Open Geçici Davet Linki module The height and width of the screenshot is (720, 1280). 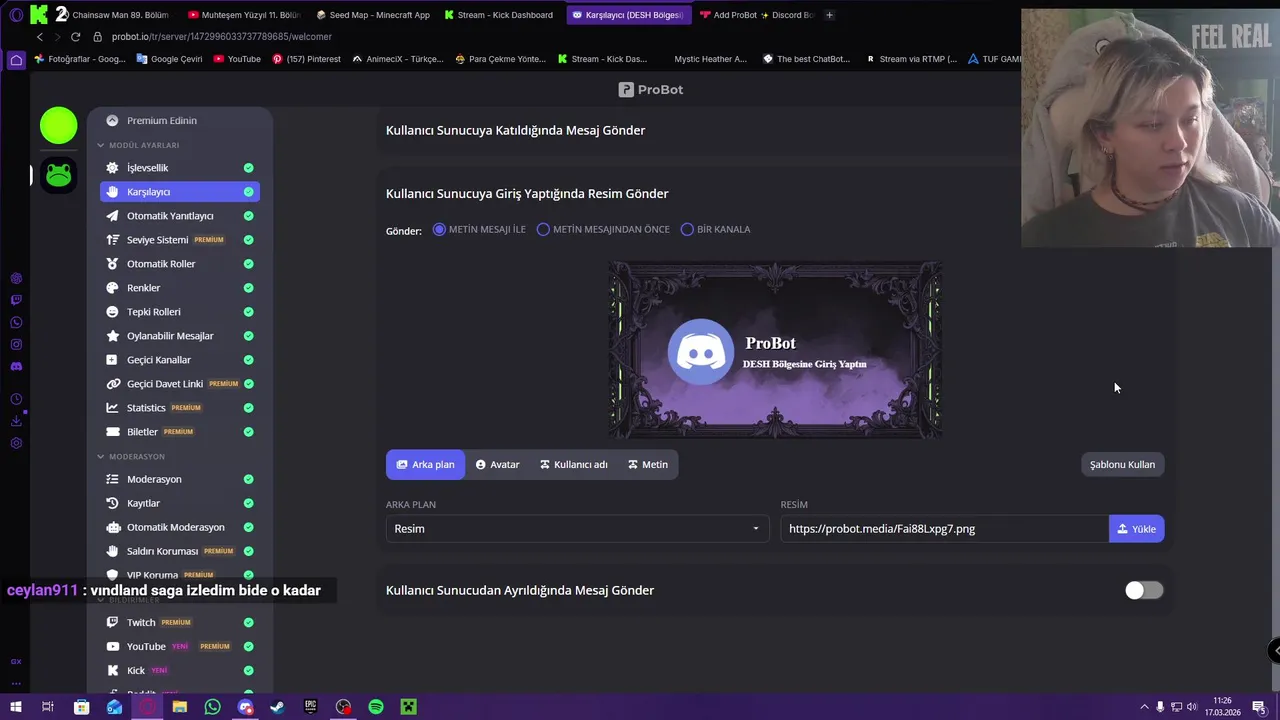click(179, 384)
